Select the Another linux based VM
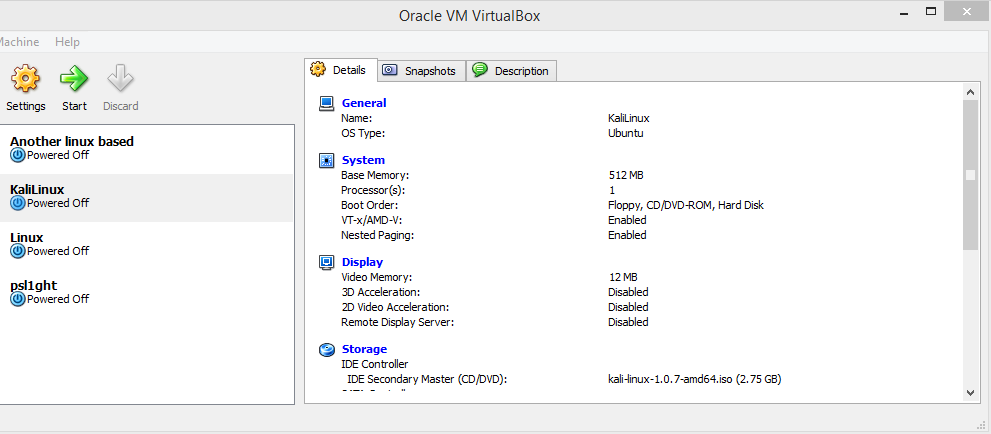This screenshot has height=434, width=991. 147,149
